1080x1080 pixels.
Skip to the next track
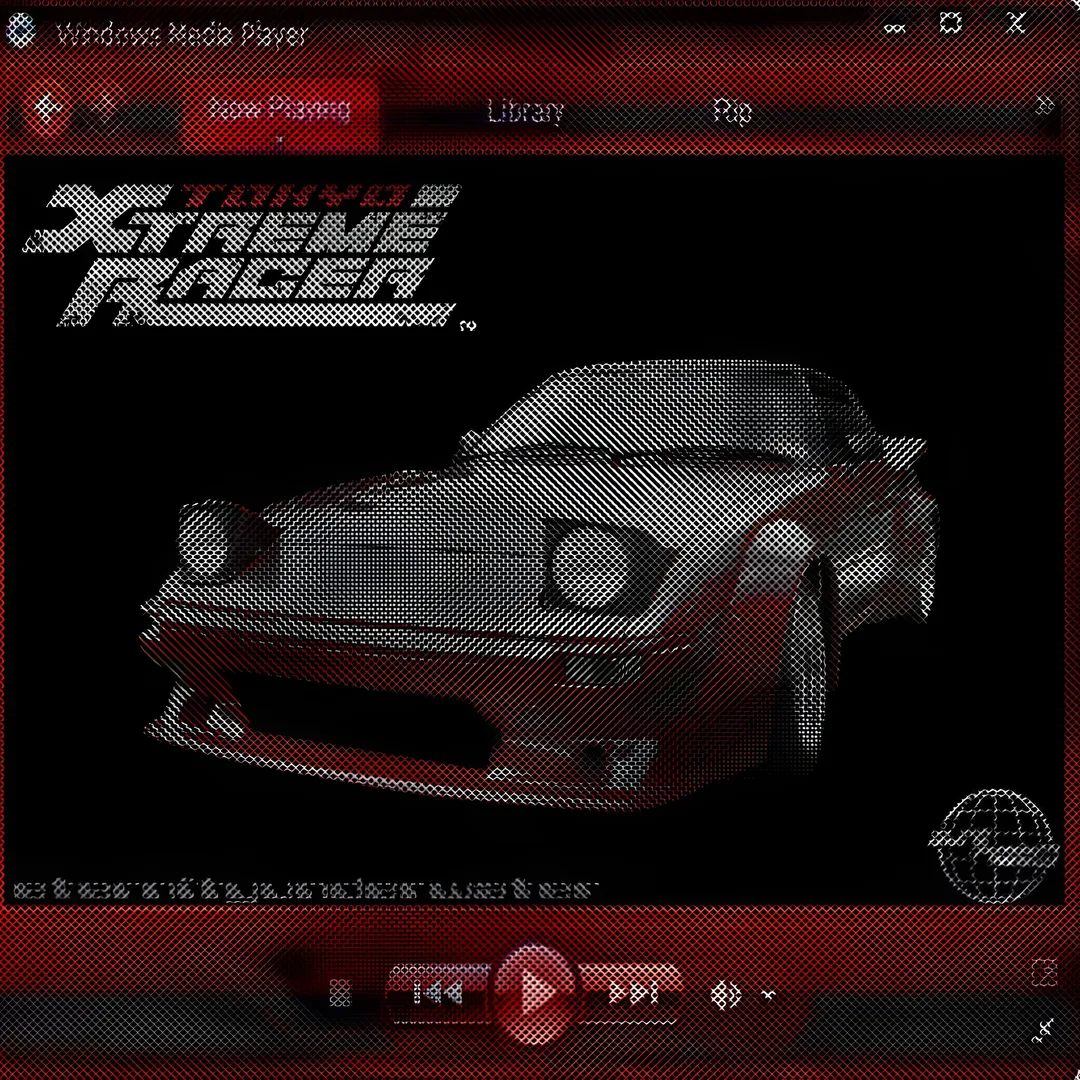pyautogui.click(x=630, y=993)
